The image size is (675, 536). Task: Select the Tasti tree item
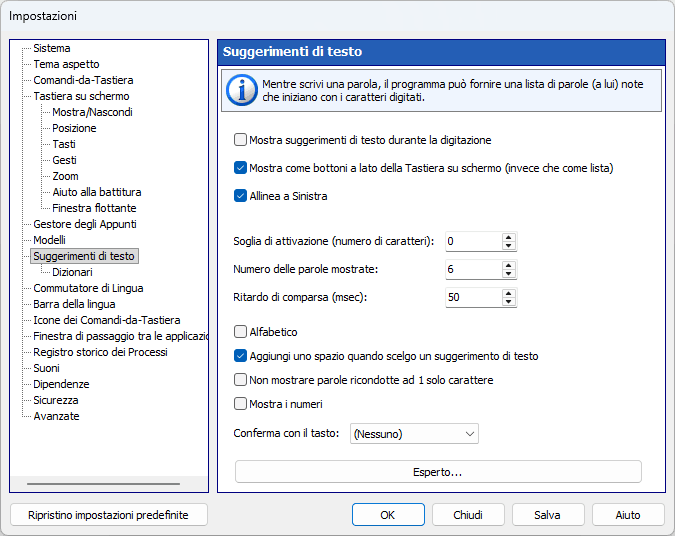tap(64, 144)
